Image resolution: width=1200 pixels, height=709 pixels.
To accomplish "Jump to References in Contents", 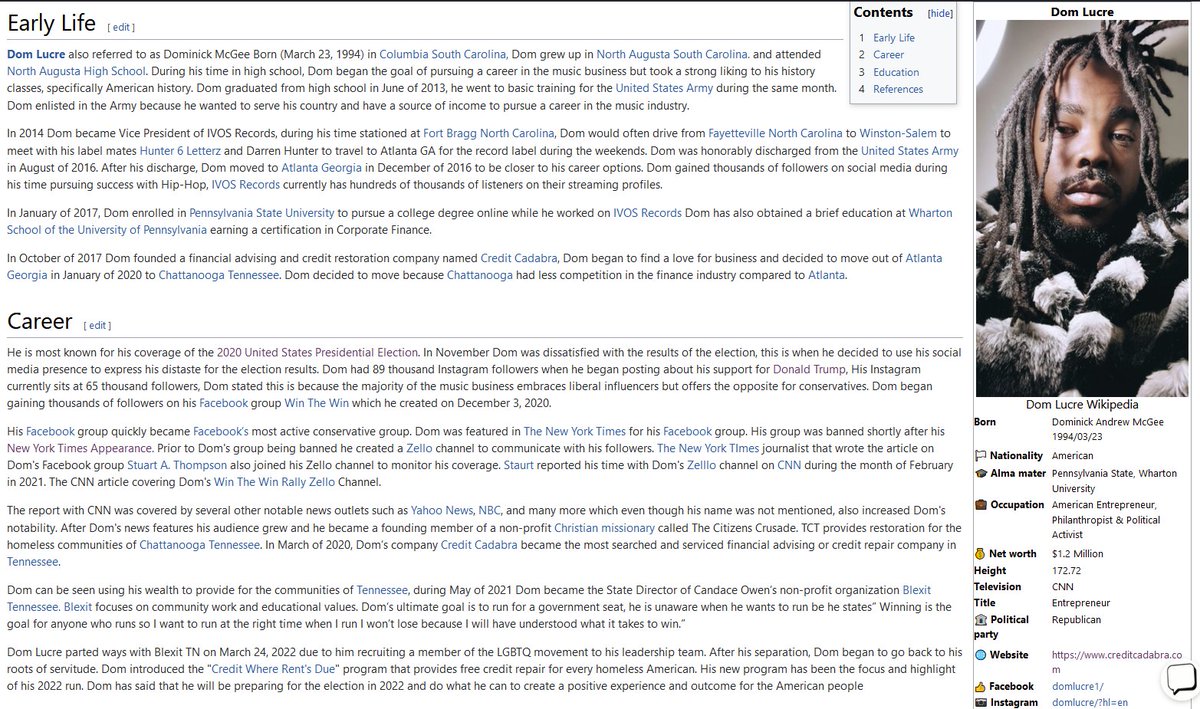I will [x=898, y=89].
